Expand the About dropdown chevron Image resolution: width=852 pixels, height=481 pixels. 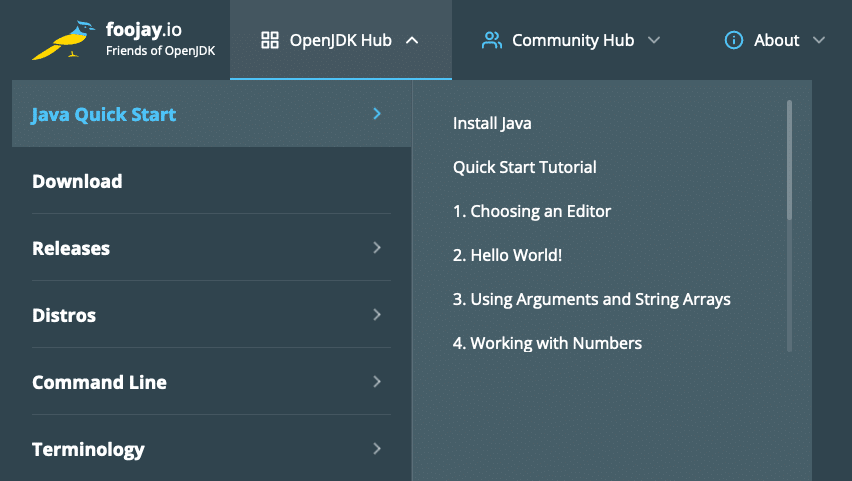coord(819,40)
